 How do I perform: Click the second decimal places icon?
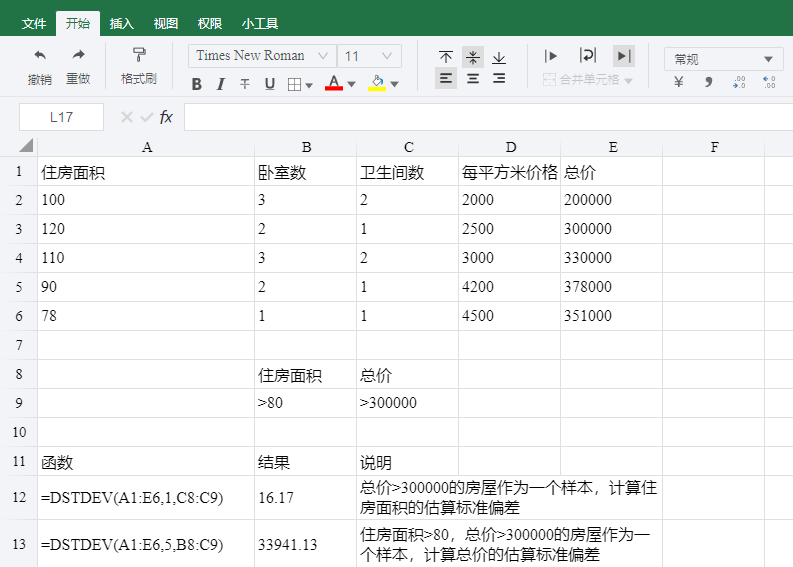click(x=769, y=82)
